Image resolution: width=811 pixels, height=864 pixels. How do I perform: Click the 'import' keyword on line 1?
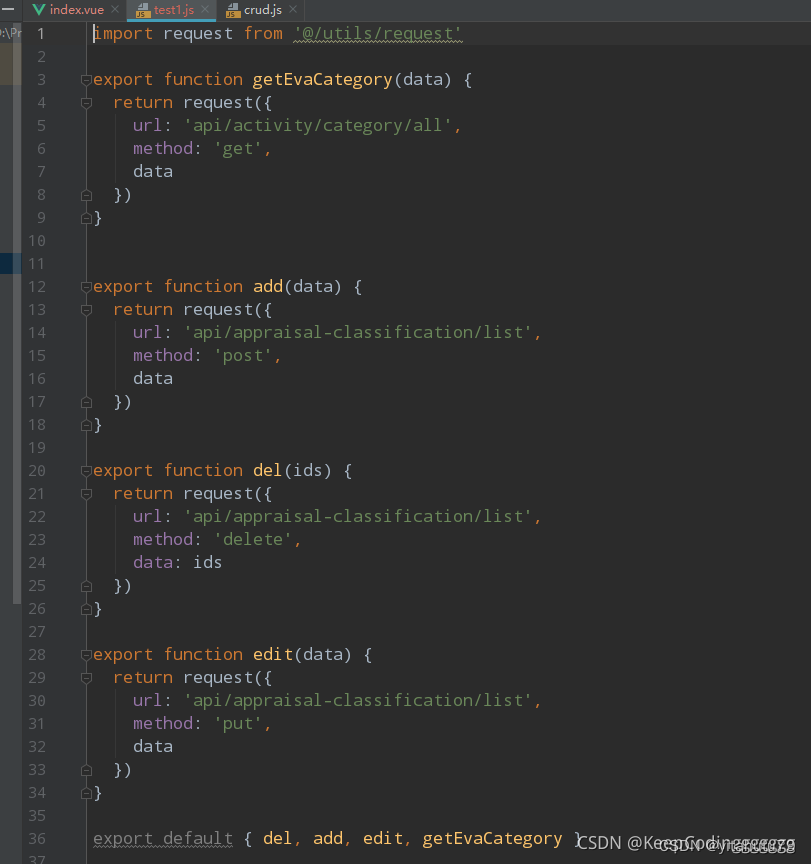pos(123,34)
